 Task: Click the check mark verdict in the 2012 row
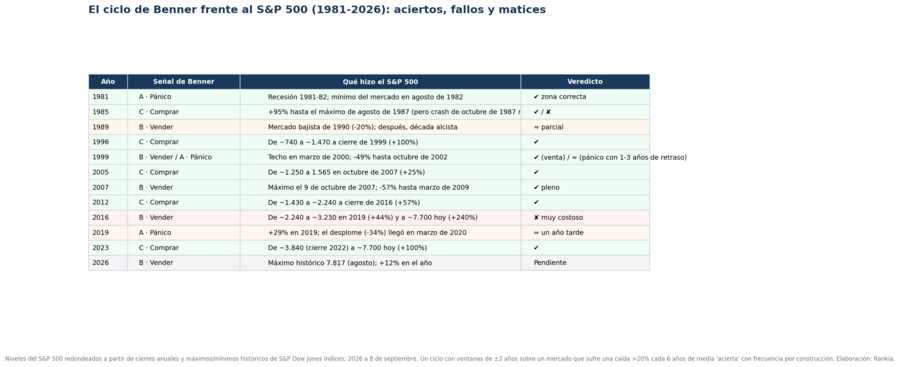(x=536, y=202)
